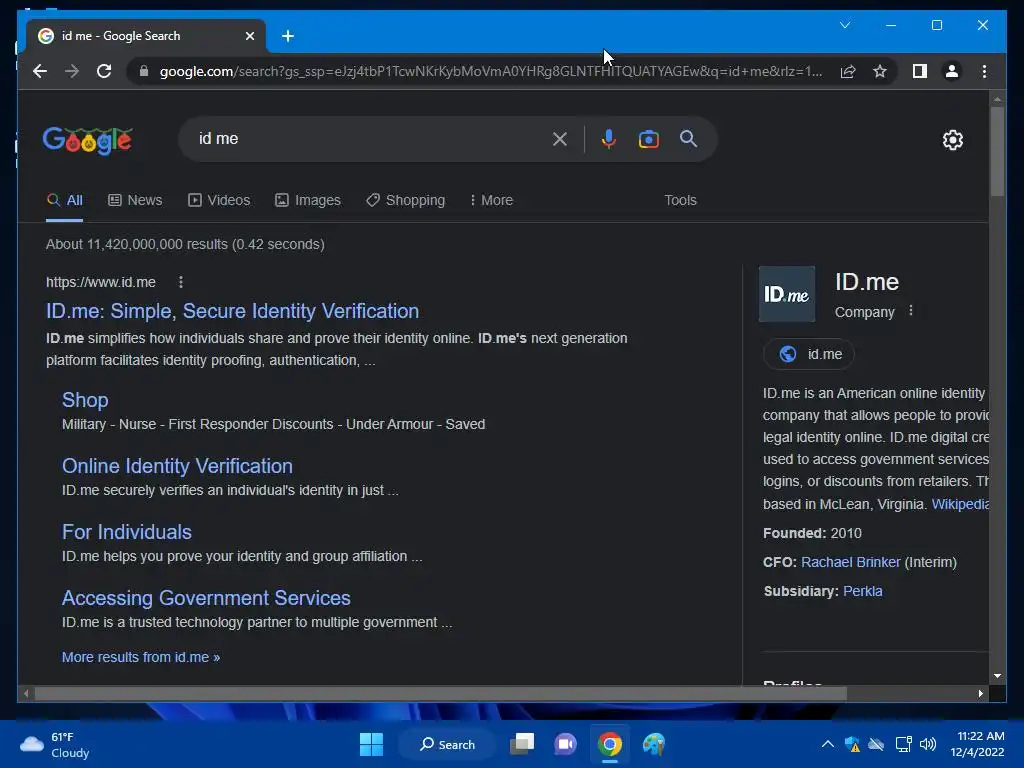Viewport: 1024px width, 768px height.
Task: Click the Chrome taskbar icon
Action: point(609,744)
